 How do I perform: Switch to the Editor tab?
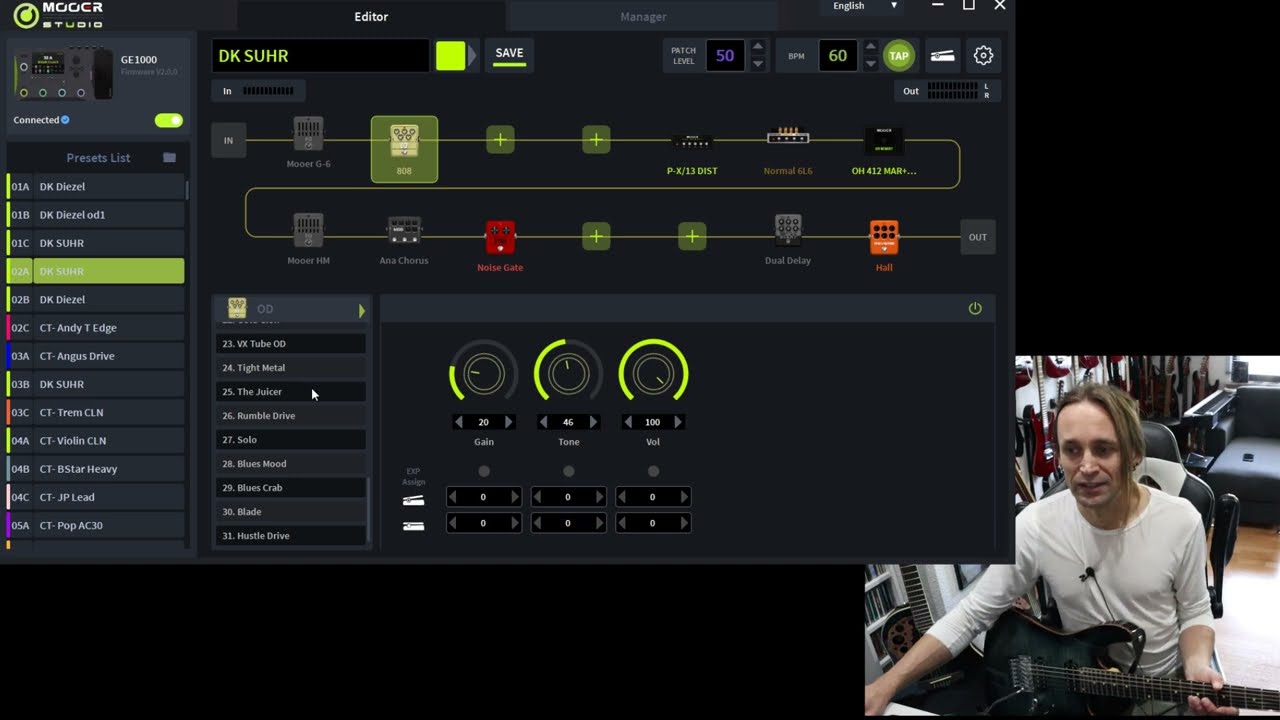click(x=371, y=16)
